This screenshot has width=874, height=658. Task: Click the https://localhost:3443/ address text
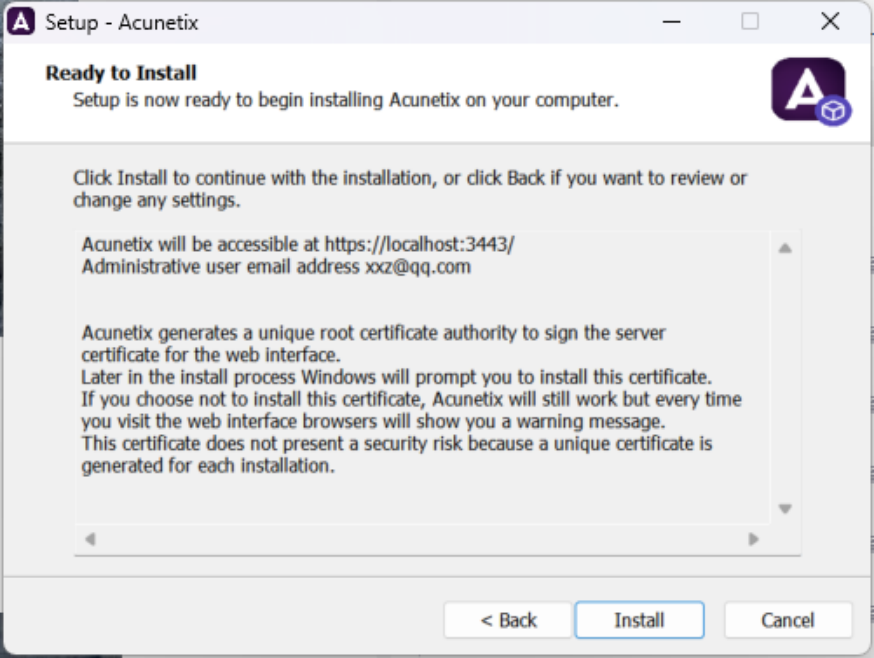click(419, 244)
